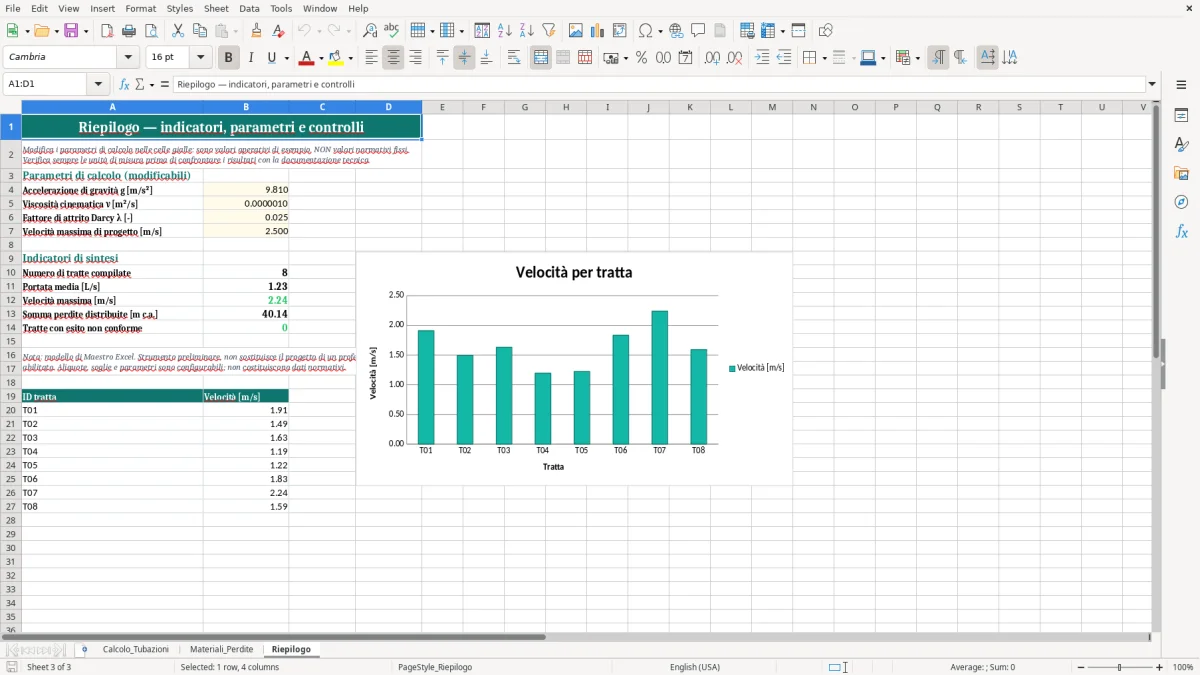This screenshot has height=675, width=1200.
Task: Enable align left
Action: 371,58
